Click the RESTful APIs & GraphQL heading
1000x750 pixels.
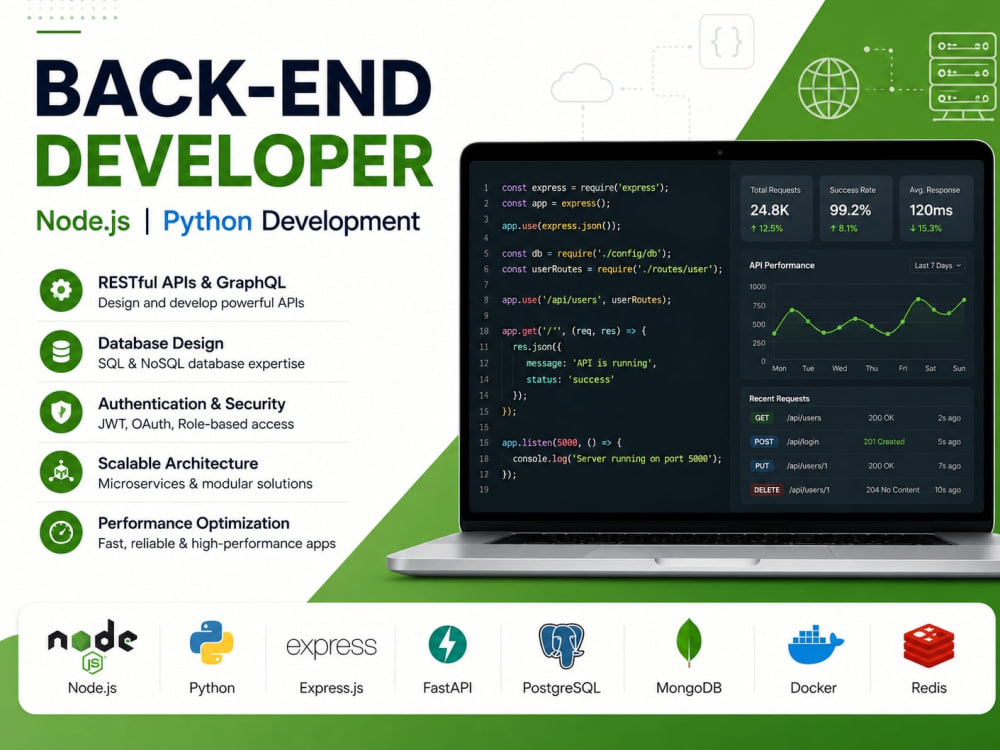coord(191,283)
